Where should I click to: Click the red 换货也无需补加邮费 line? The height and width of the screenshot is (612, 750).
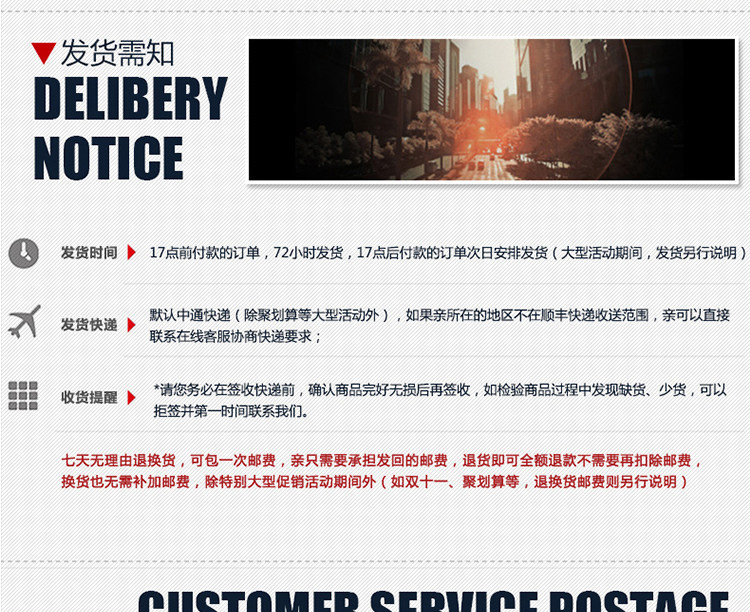coord(375,481)
